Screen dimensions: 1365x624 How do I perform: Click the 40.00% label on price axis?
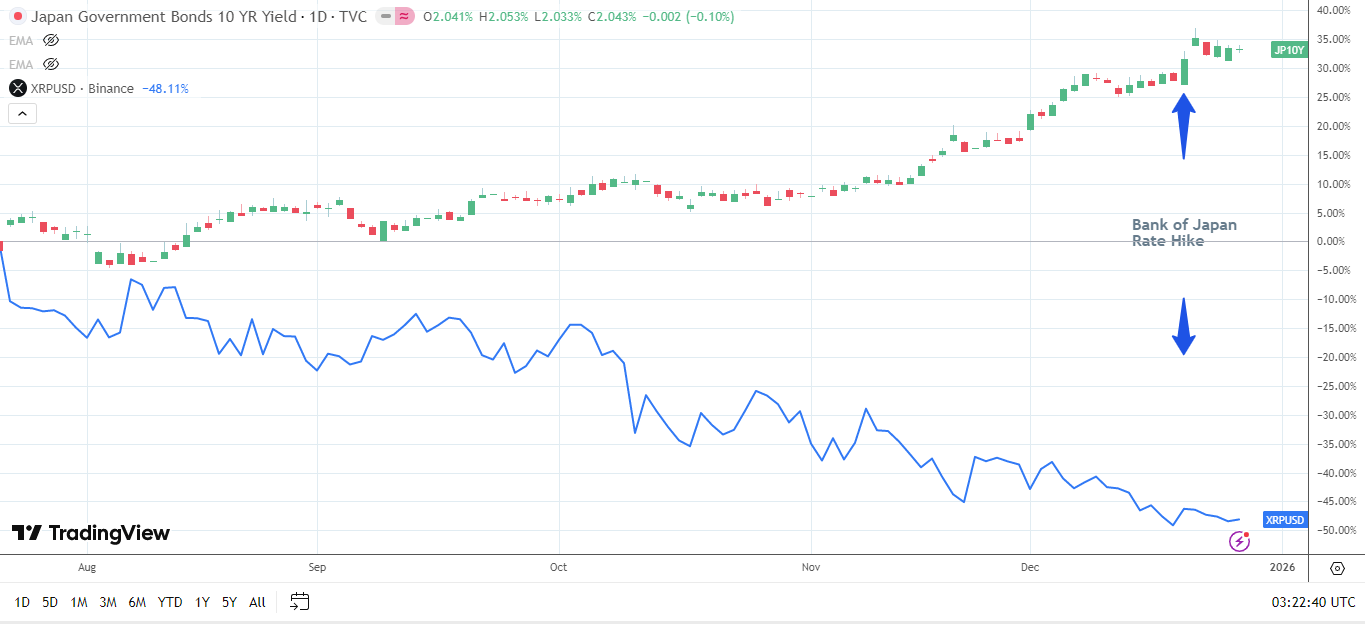point(1334,10)
